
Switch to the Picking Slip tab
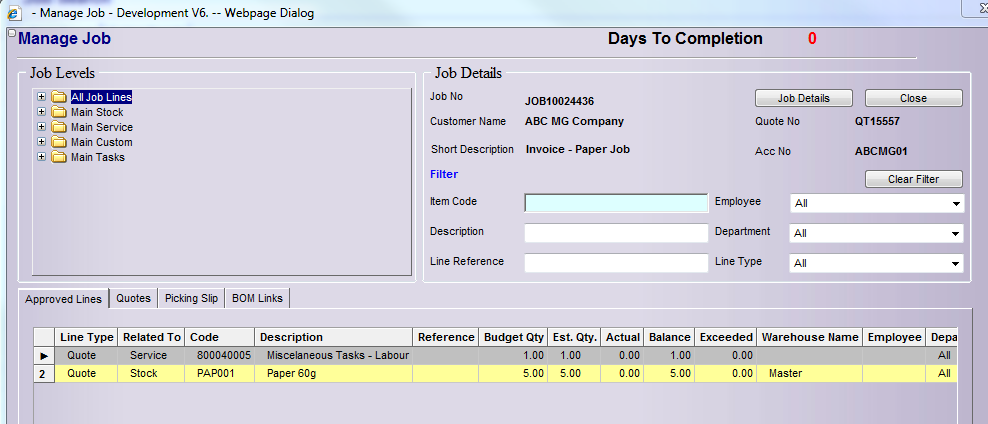click(191, 298)
